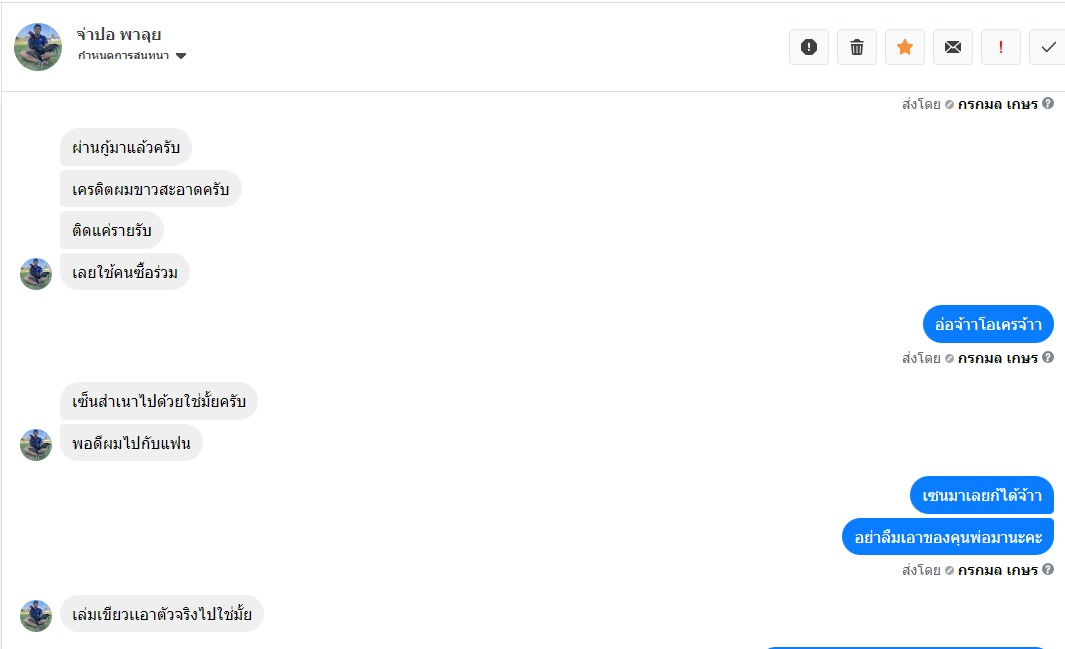The width and height of the screenshot is (1065, 649).
Task: Click help icon beside topmost กรกมล เกษร
Action: (1048, 103)
